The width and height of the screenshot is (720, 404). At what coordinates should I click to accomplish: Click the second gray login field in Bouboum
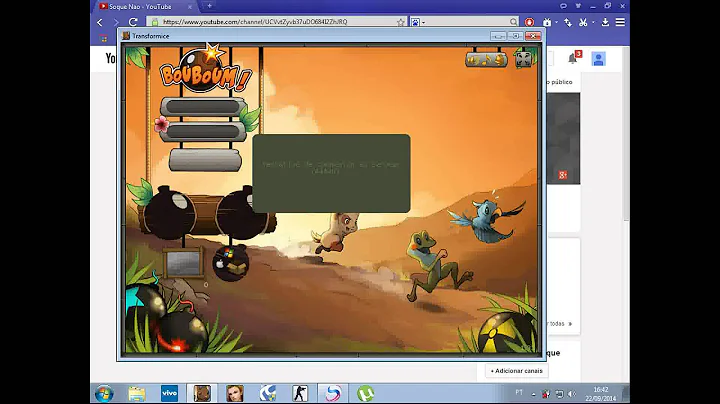point(203,132)
